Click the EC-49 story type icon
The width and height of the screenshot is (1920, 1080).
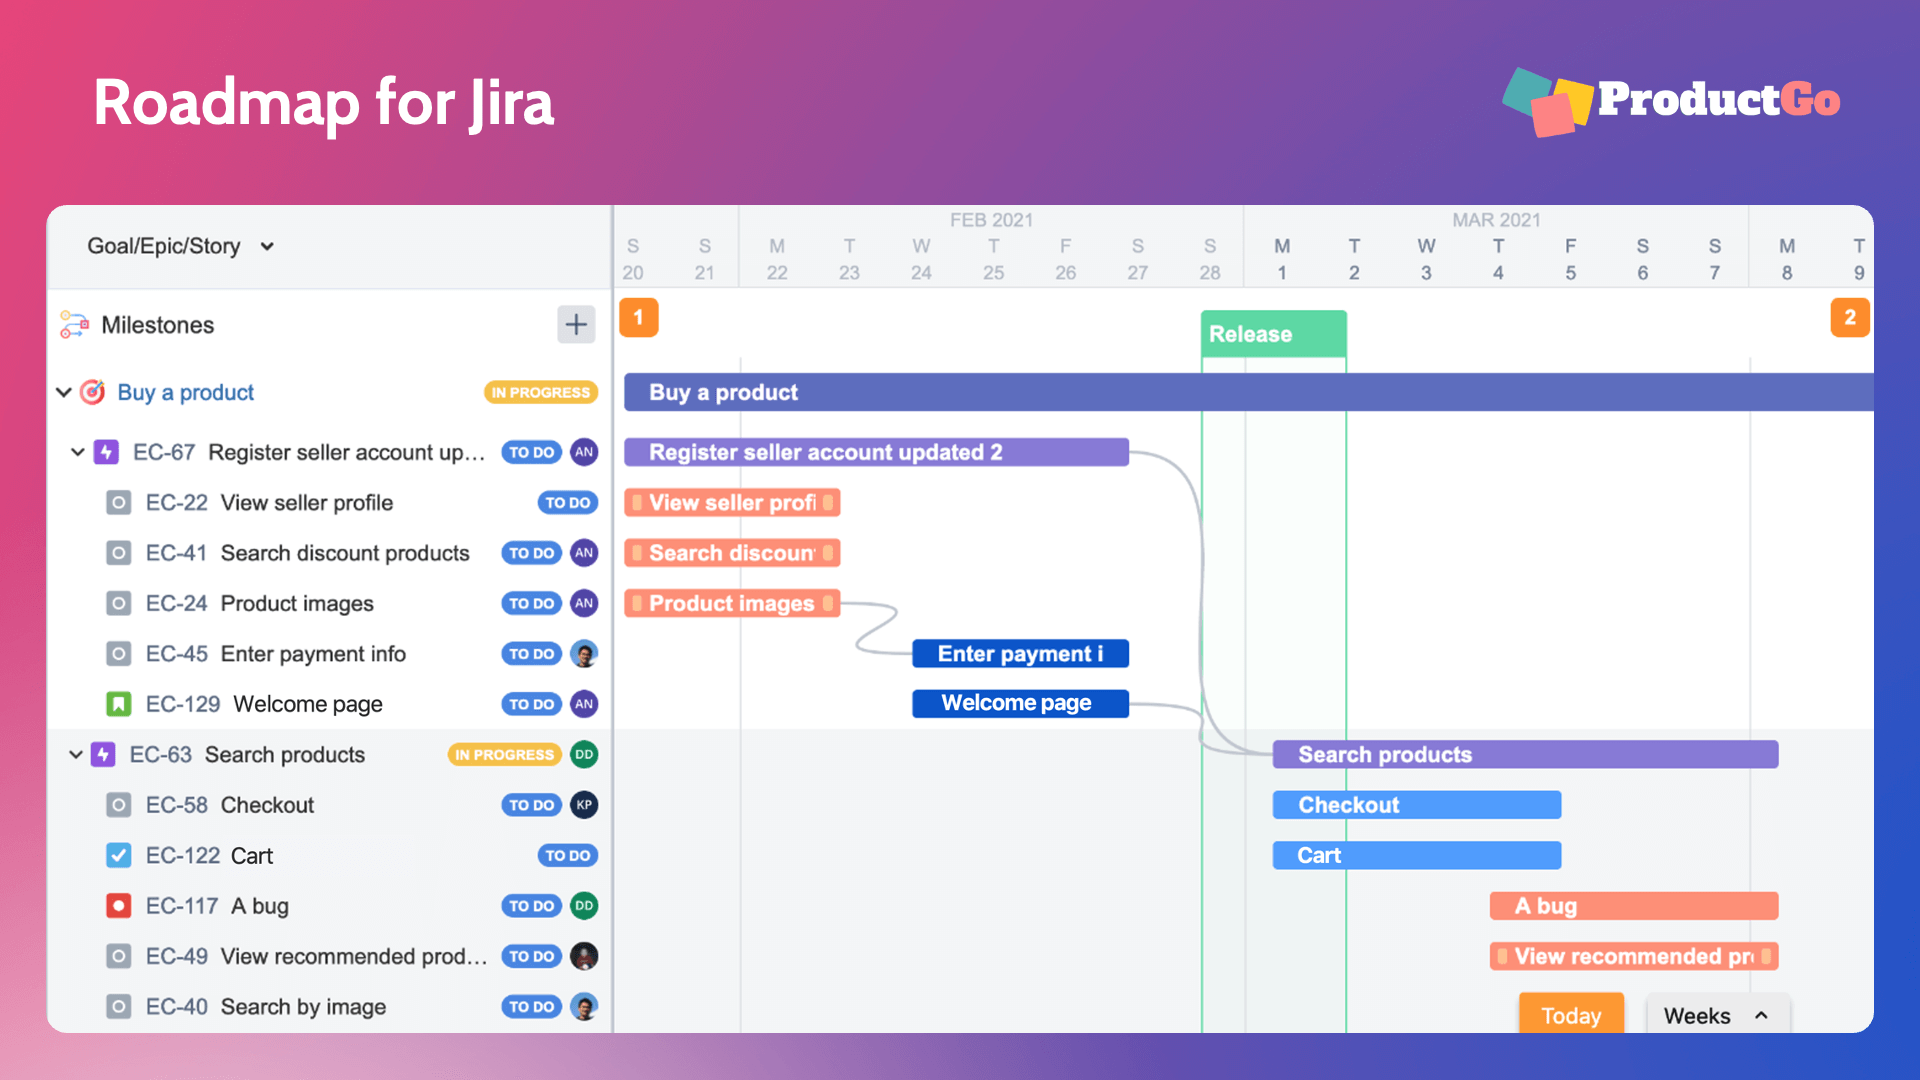pos(118,956)
